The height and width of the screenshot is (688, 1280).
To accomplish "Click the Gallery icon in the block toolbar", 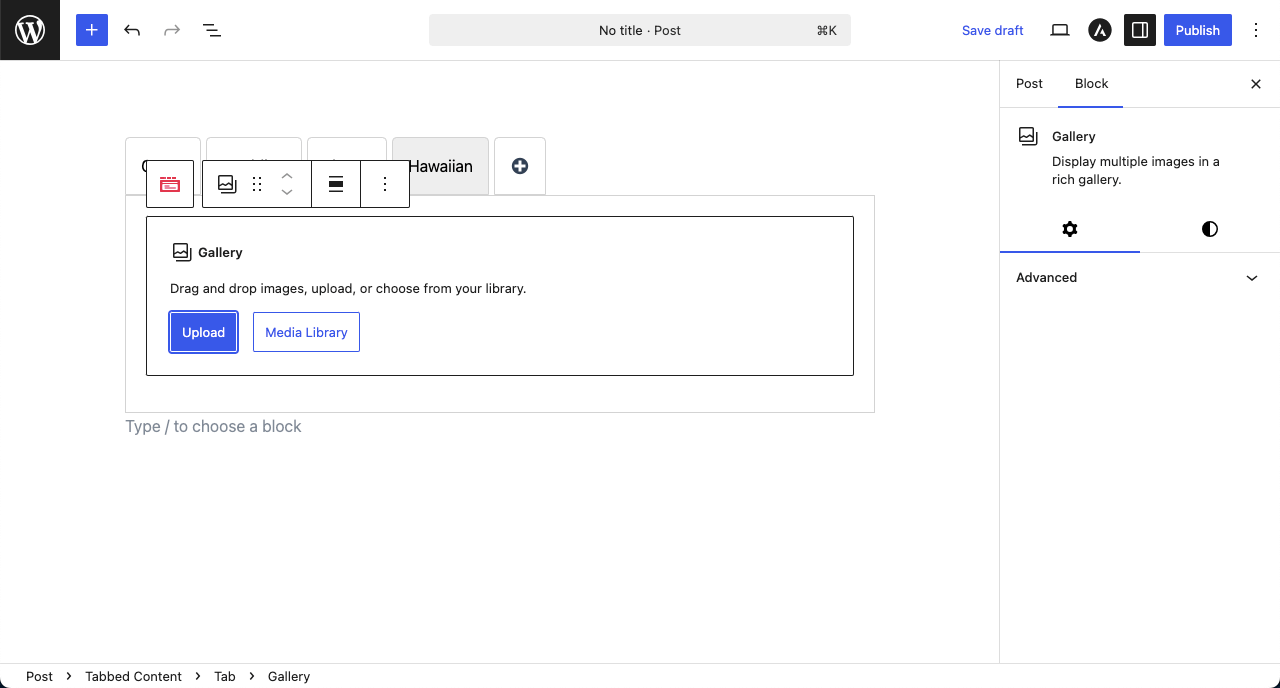I will pyautogui.click(x=226, y=183).
